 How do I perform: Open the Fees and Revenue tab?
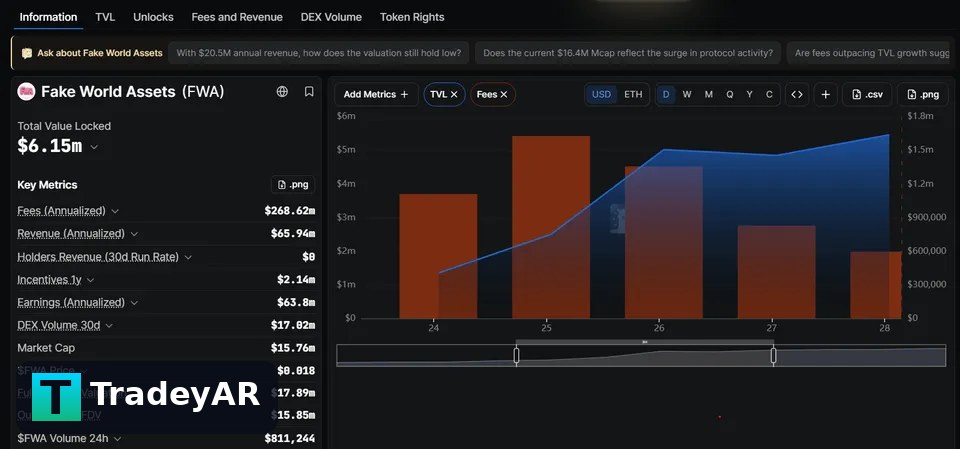[x=237, y=17]
